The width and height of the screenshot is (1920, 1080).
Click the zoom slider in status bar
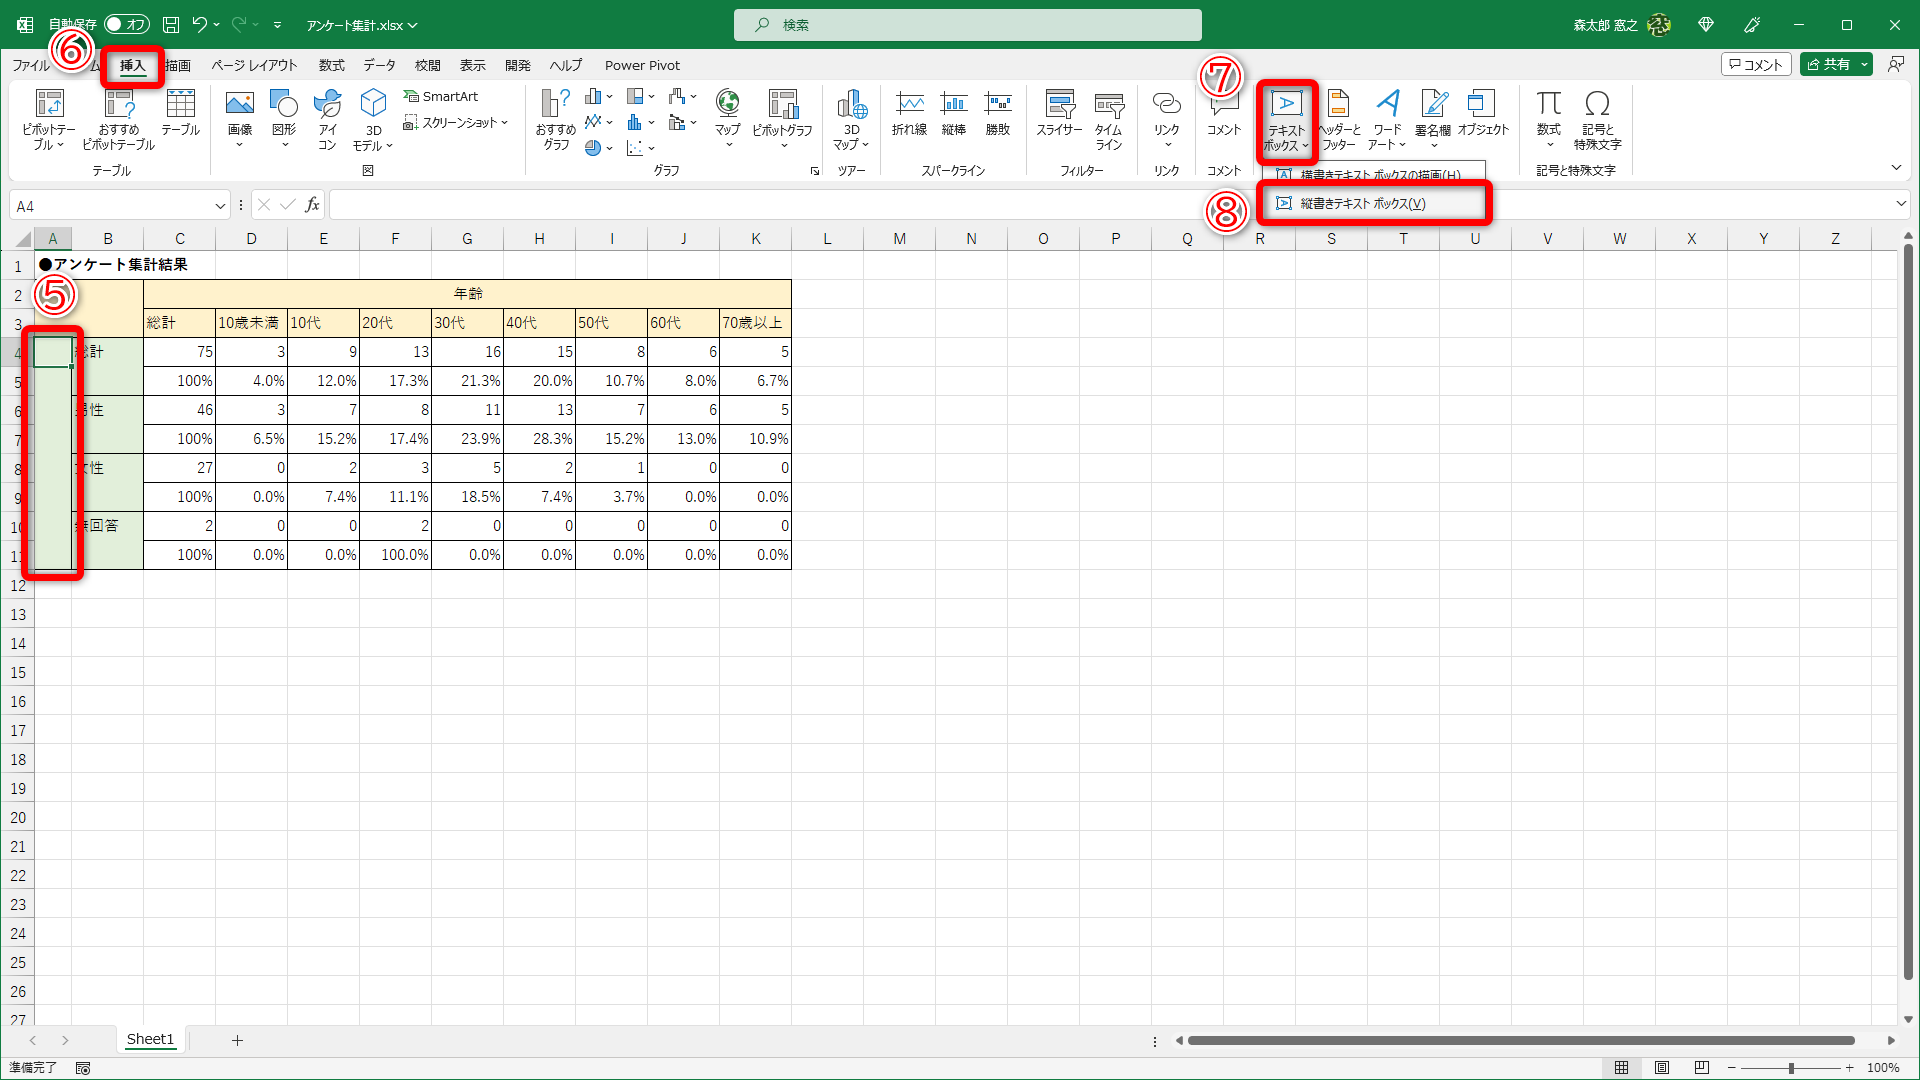pyautogui.click(x=1791, y=1068)
